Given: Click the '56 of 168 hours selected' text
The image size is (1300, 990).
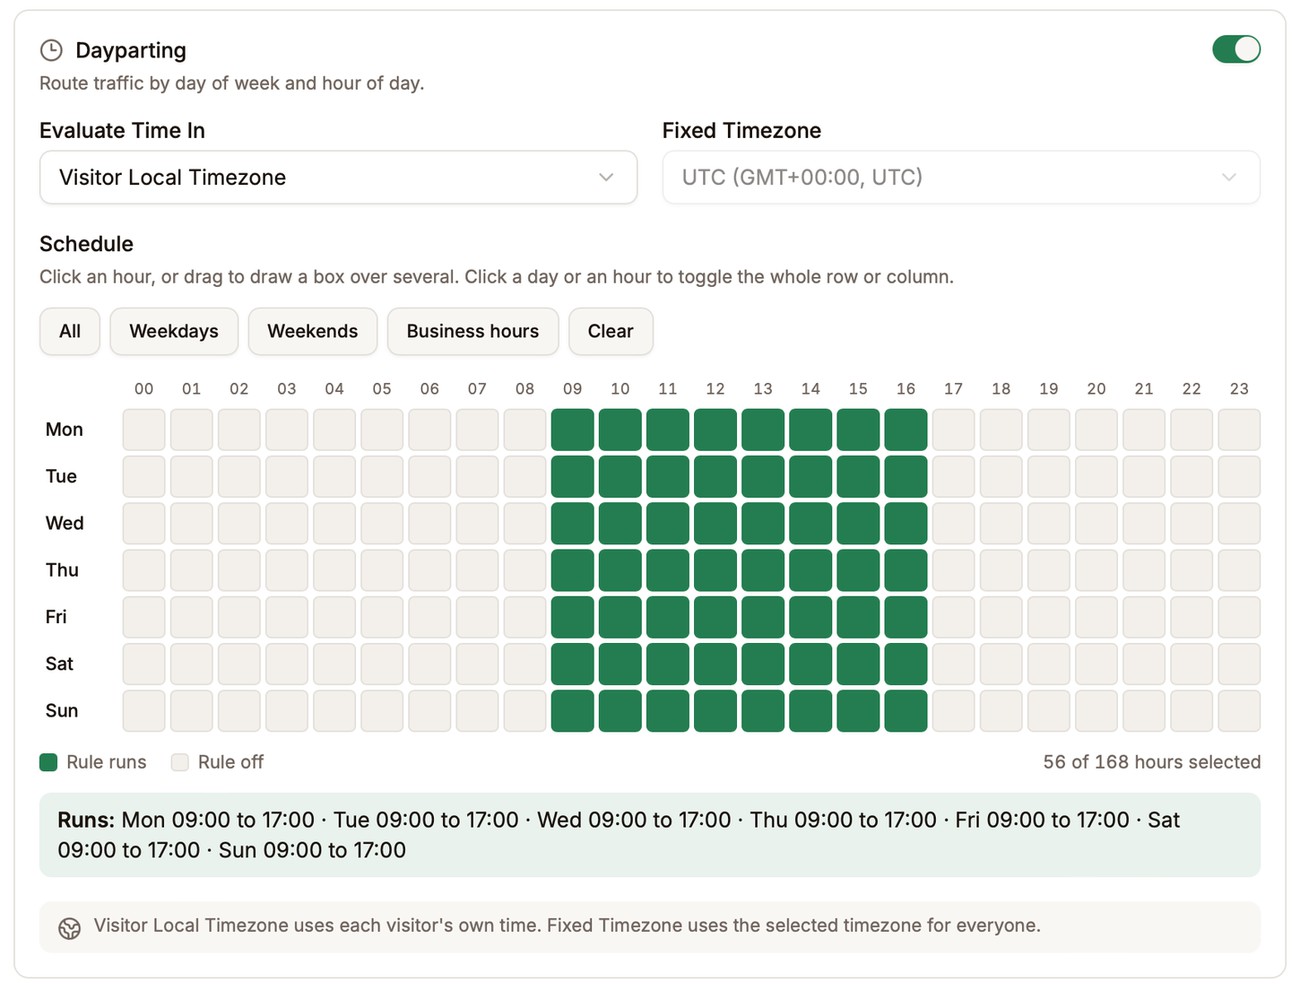Looking at the screenshot, I should (x=1152, y=762).
